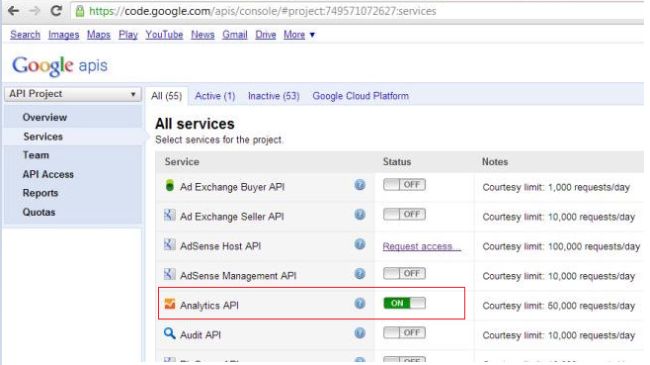Open the Google Cloud Platform tab
The image size is (650, 365).
click(x=360, y=96)
